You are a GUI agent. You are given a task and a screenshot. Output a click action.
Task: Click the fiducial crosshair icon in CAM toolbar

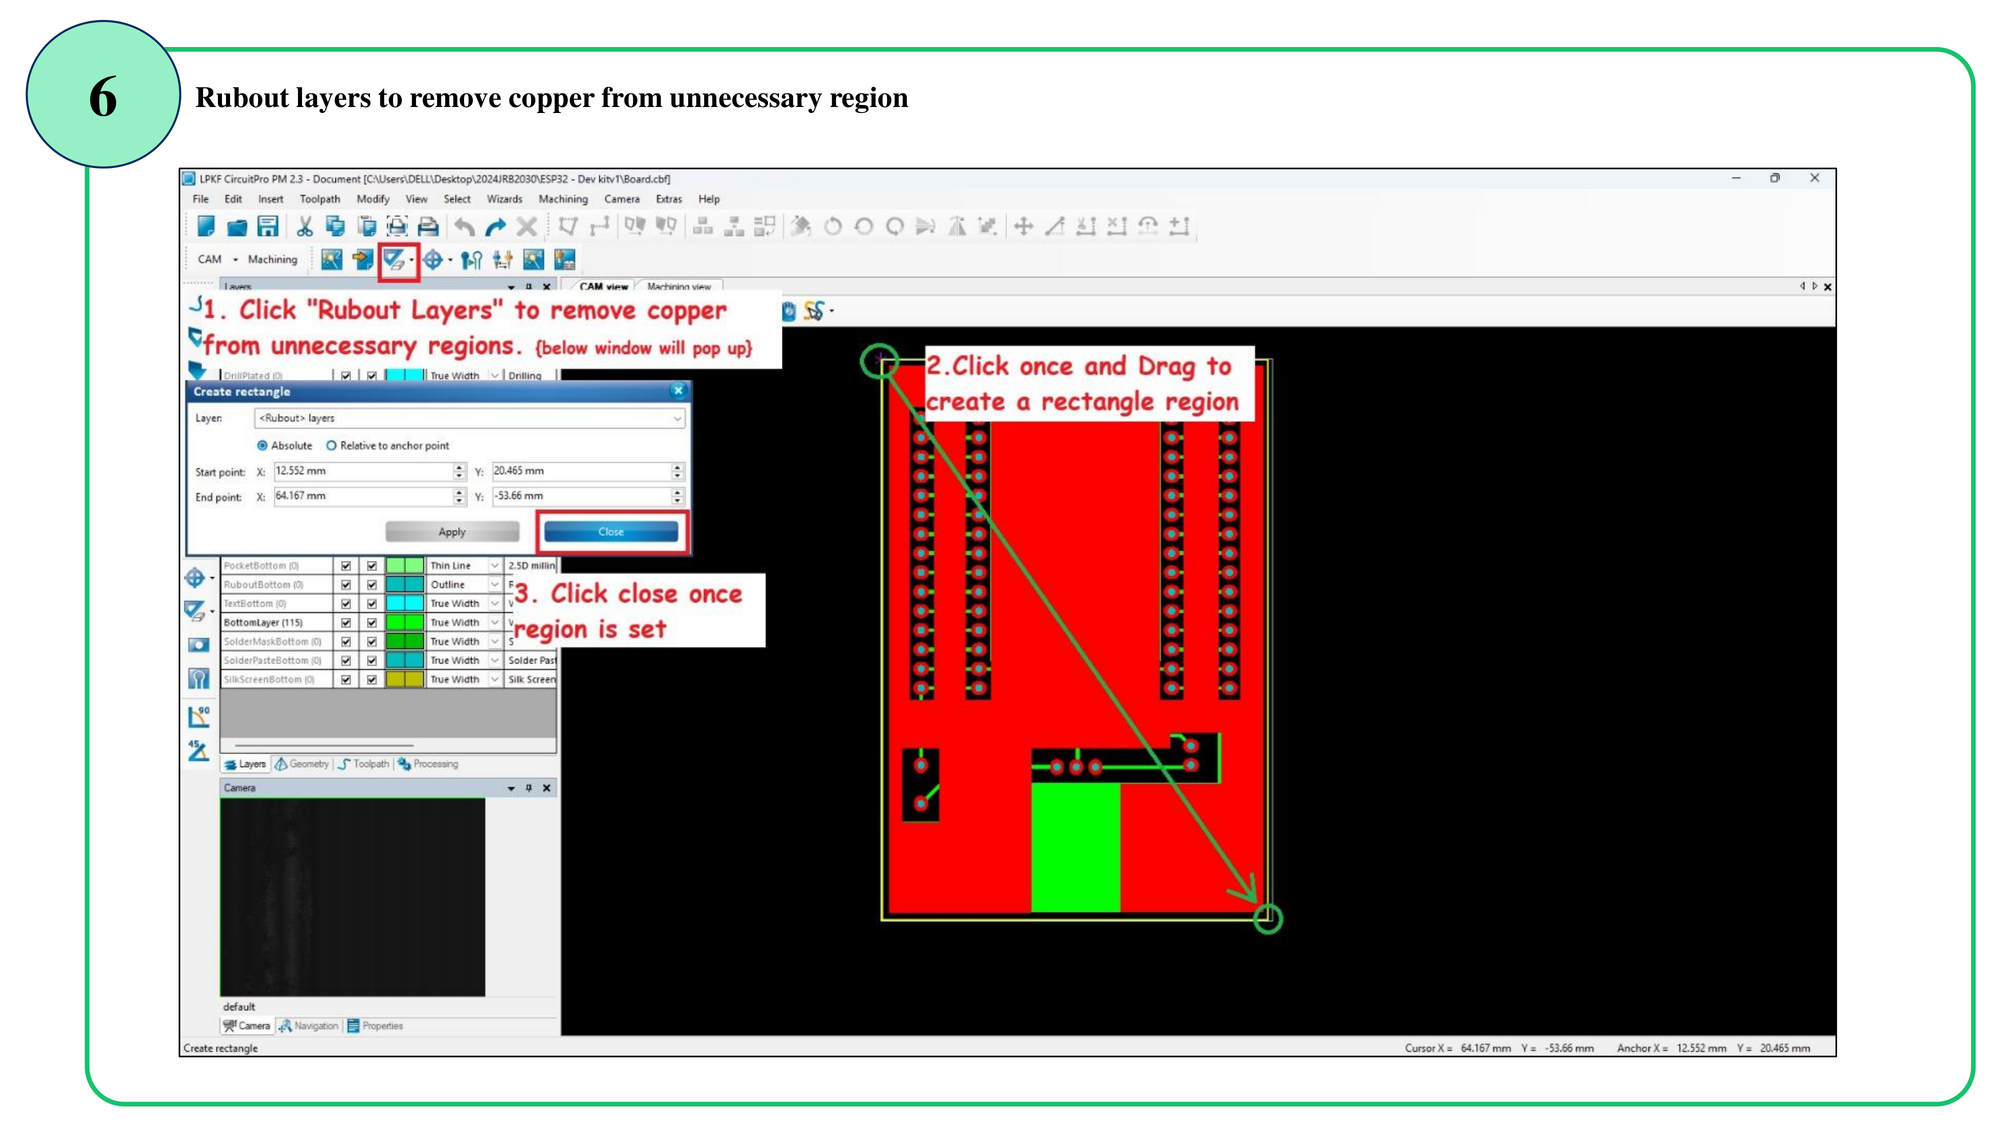tap(432, 260)
